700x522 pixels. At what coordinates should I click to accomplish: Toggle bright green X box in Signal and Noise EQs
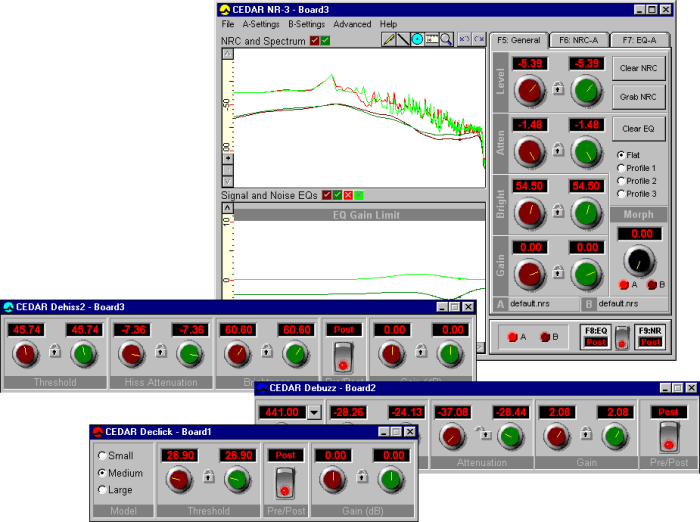359,195
